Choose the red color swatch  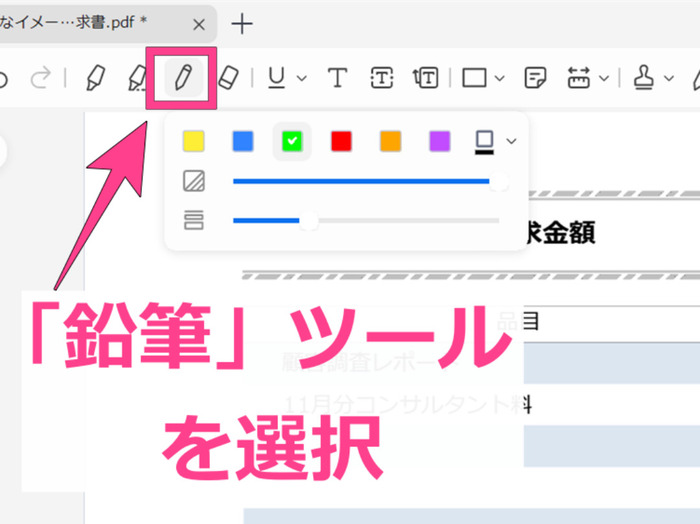click(341, 141)
